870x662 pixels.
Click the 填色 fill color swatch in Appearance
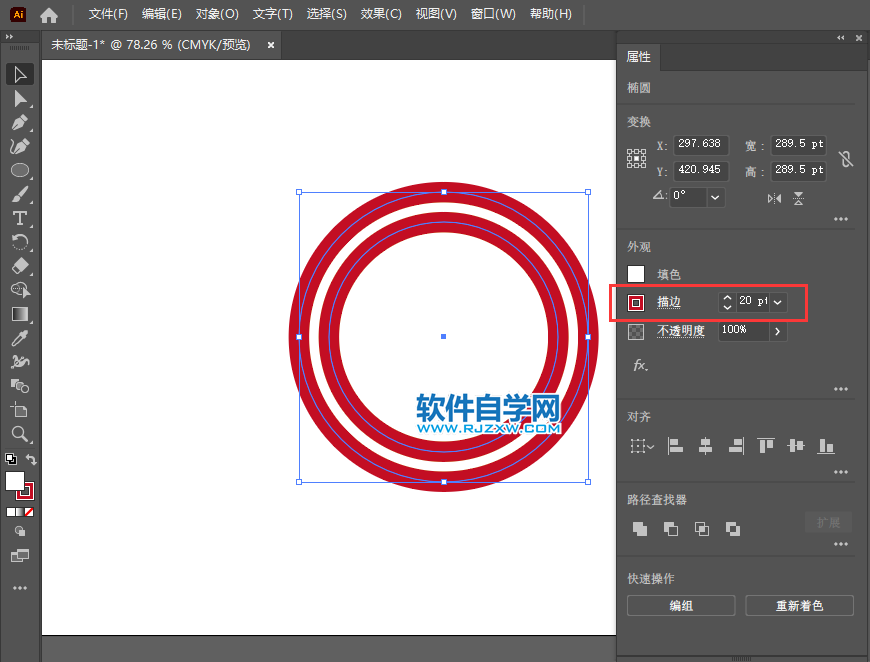click(x=636, y=274)
